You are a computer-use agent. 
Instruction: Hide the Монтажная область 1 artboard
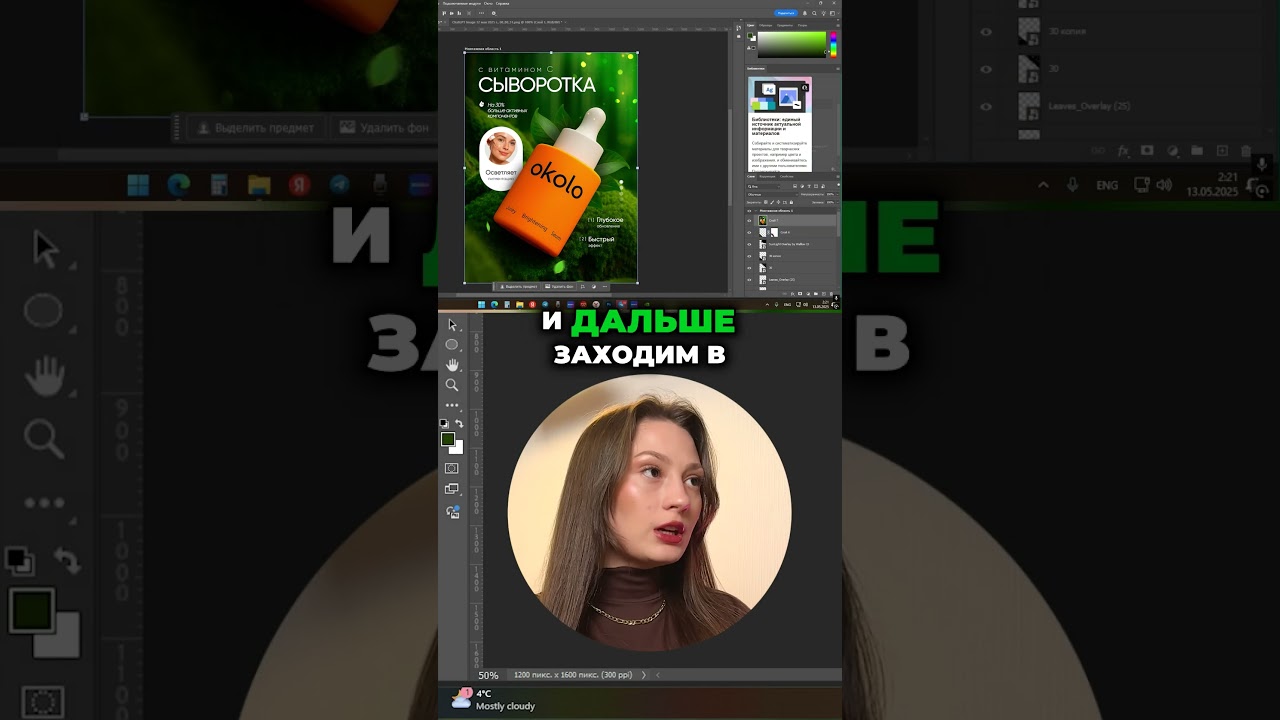pos(749,211)
